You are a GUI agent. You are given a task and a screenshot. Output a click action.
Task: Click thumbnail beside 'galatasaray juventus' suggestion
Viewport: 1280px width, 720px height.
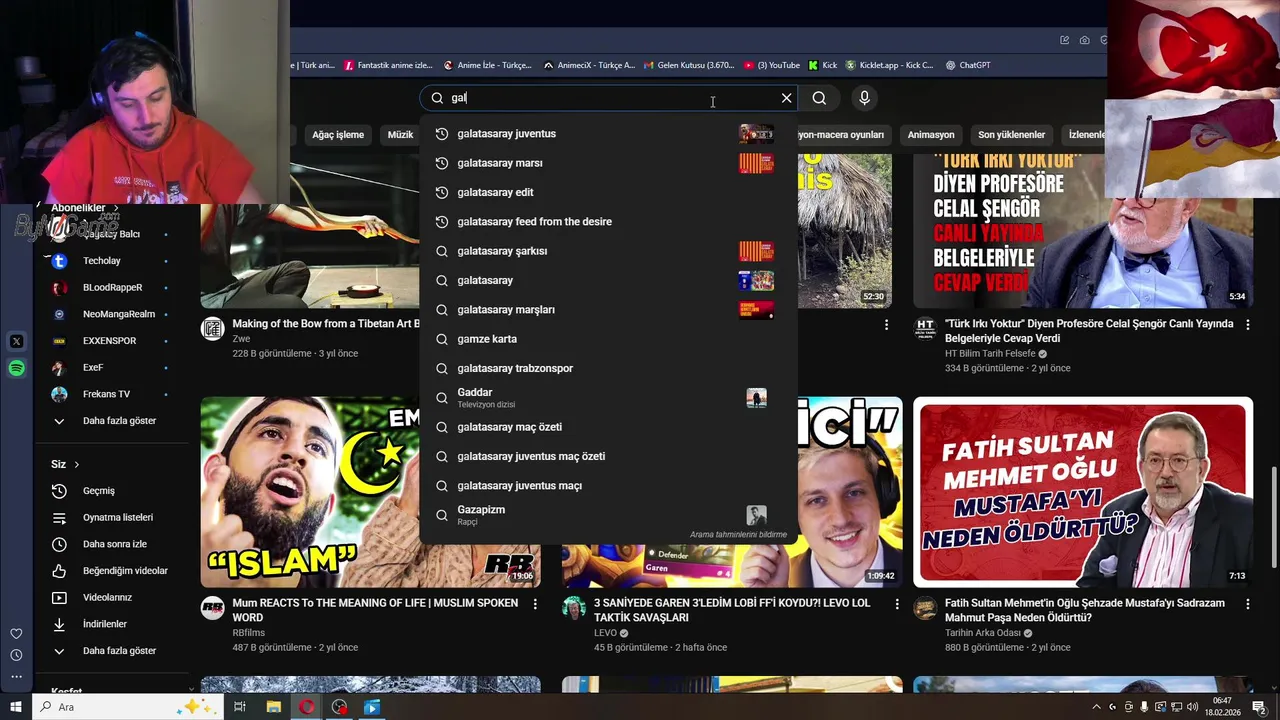(x=756, y=134)
